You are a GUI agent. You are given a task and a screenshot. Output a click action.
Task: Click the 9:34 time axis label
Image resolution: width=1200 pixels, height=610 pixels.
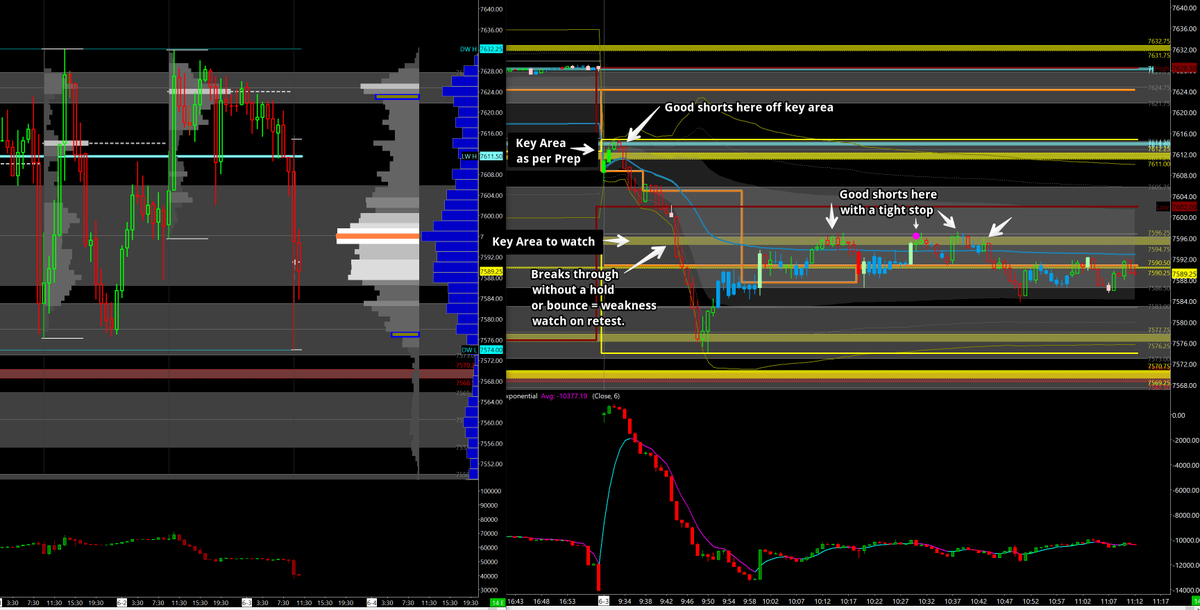pyautogui.click(x=624, y=603)
